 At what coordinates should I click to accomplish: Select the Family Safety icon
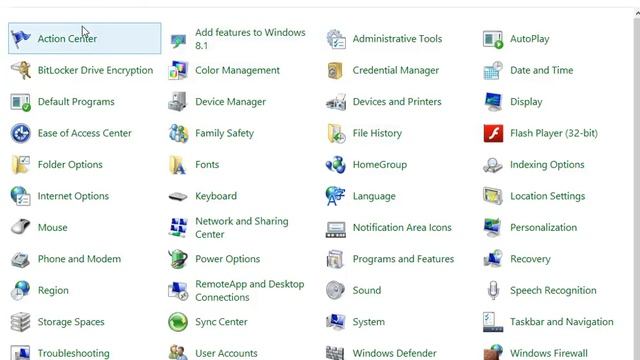(178, 133)
